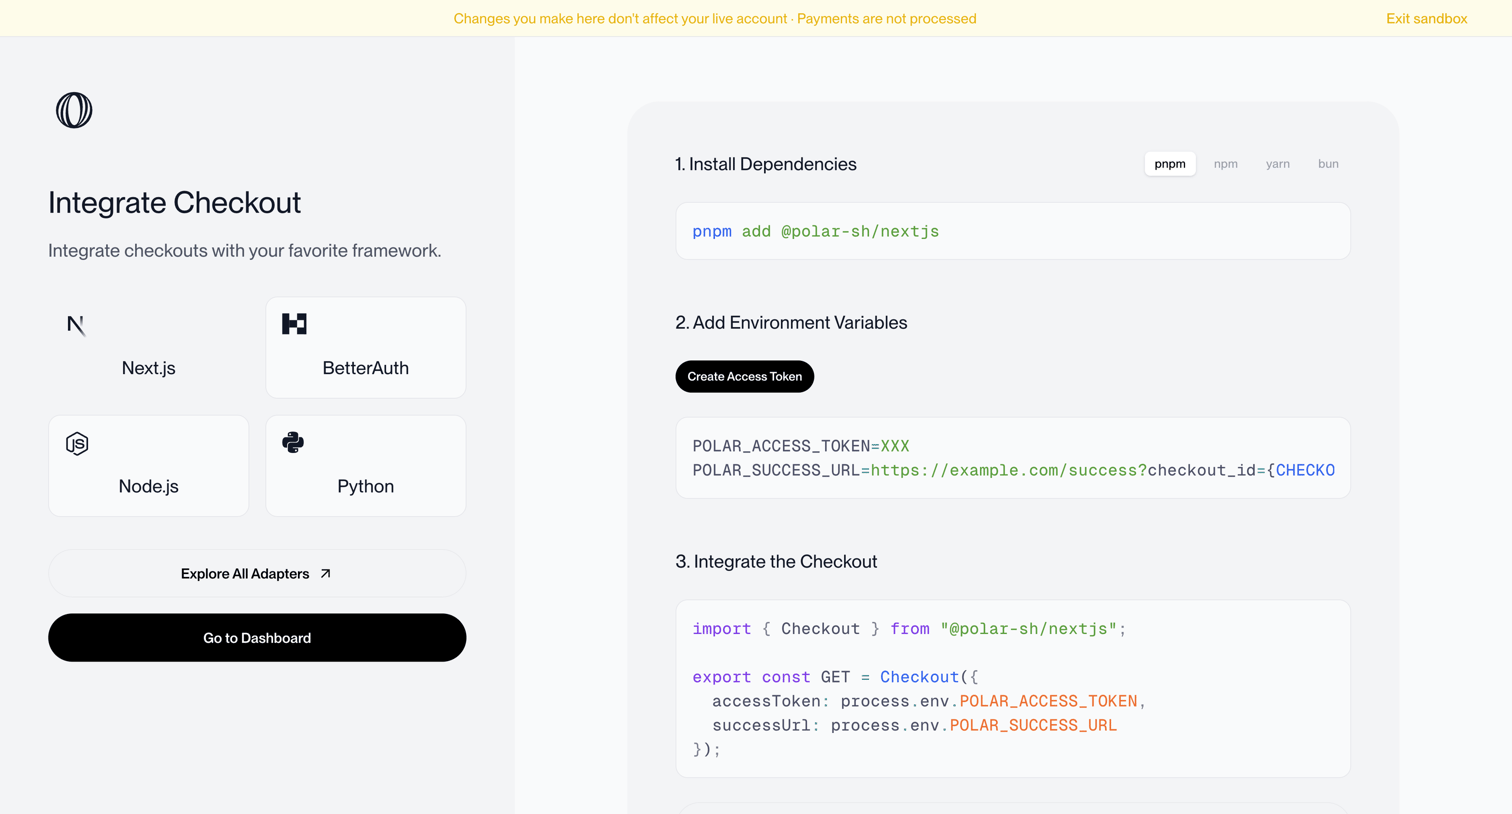
Task: Click the export const GET code line
Action: pos(836,677)
